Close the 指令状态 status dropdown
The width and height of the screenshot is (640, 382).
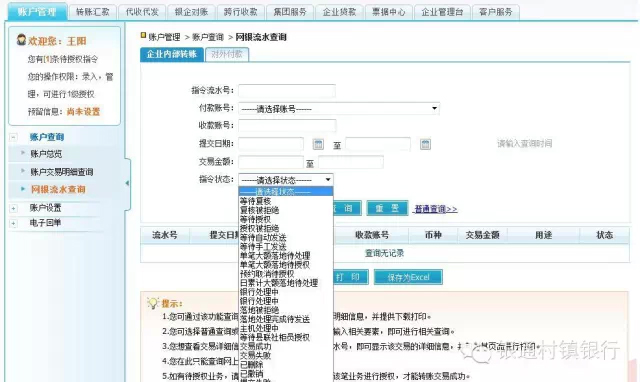coord(286,180)
